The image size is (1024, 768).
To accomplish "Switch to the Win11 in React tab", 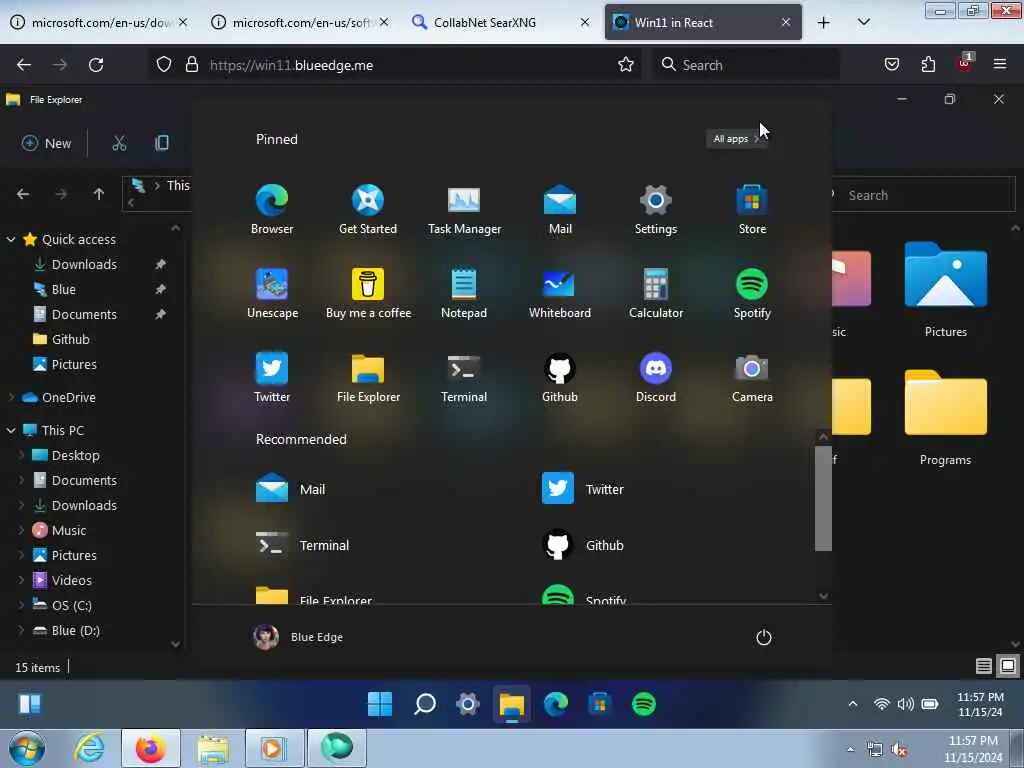I will [703, 22].
